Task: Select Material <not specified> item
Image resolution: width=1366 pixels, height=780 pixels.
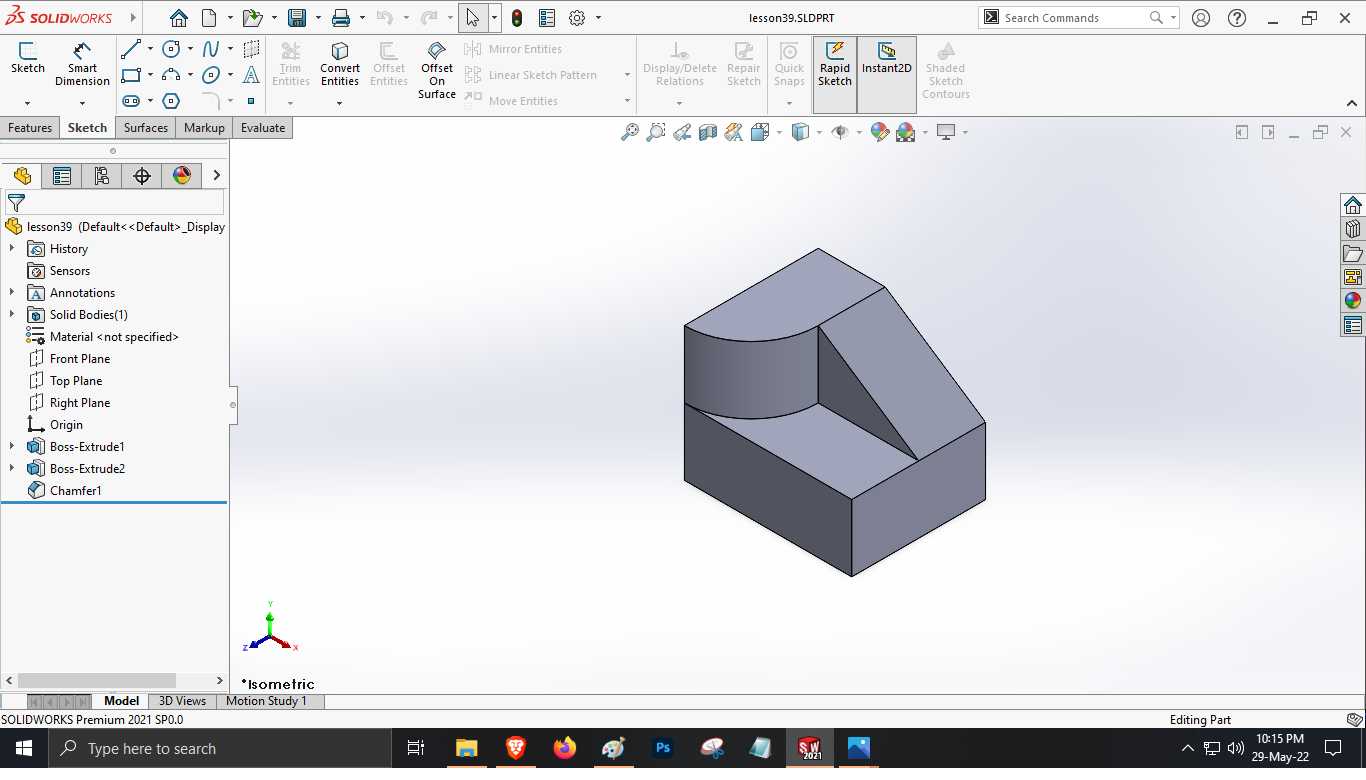Action: pos(114,336)
